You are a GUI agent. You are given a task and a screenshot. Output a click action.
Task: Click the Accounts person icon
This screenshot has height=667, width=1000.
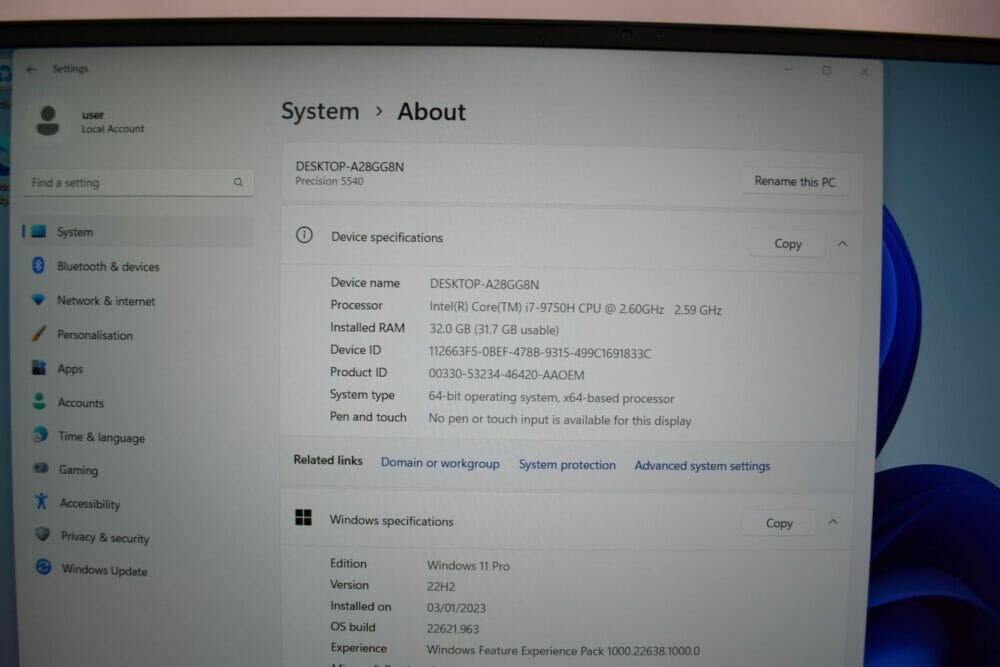[x=40, y=401]
